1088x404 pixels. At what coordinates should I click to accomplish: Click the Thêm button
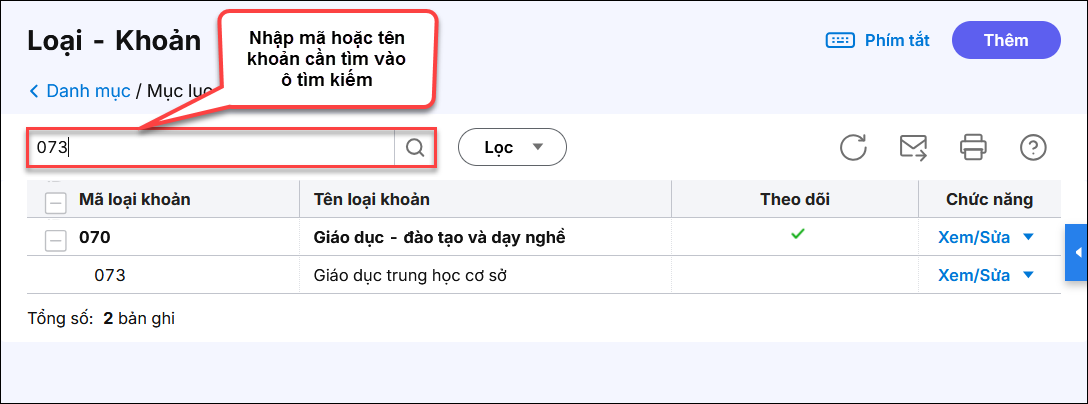(x=1006, y=40)
